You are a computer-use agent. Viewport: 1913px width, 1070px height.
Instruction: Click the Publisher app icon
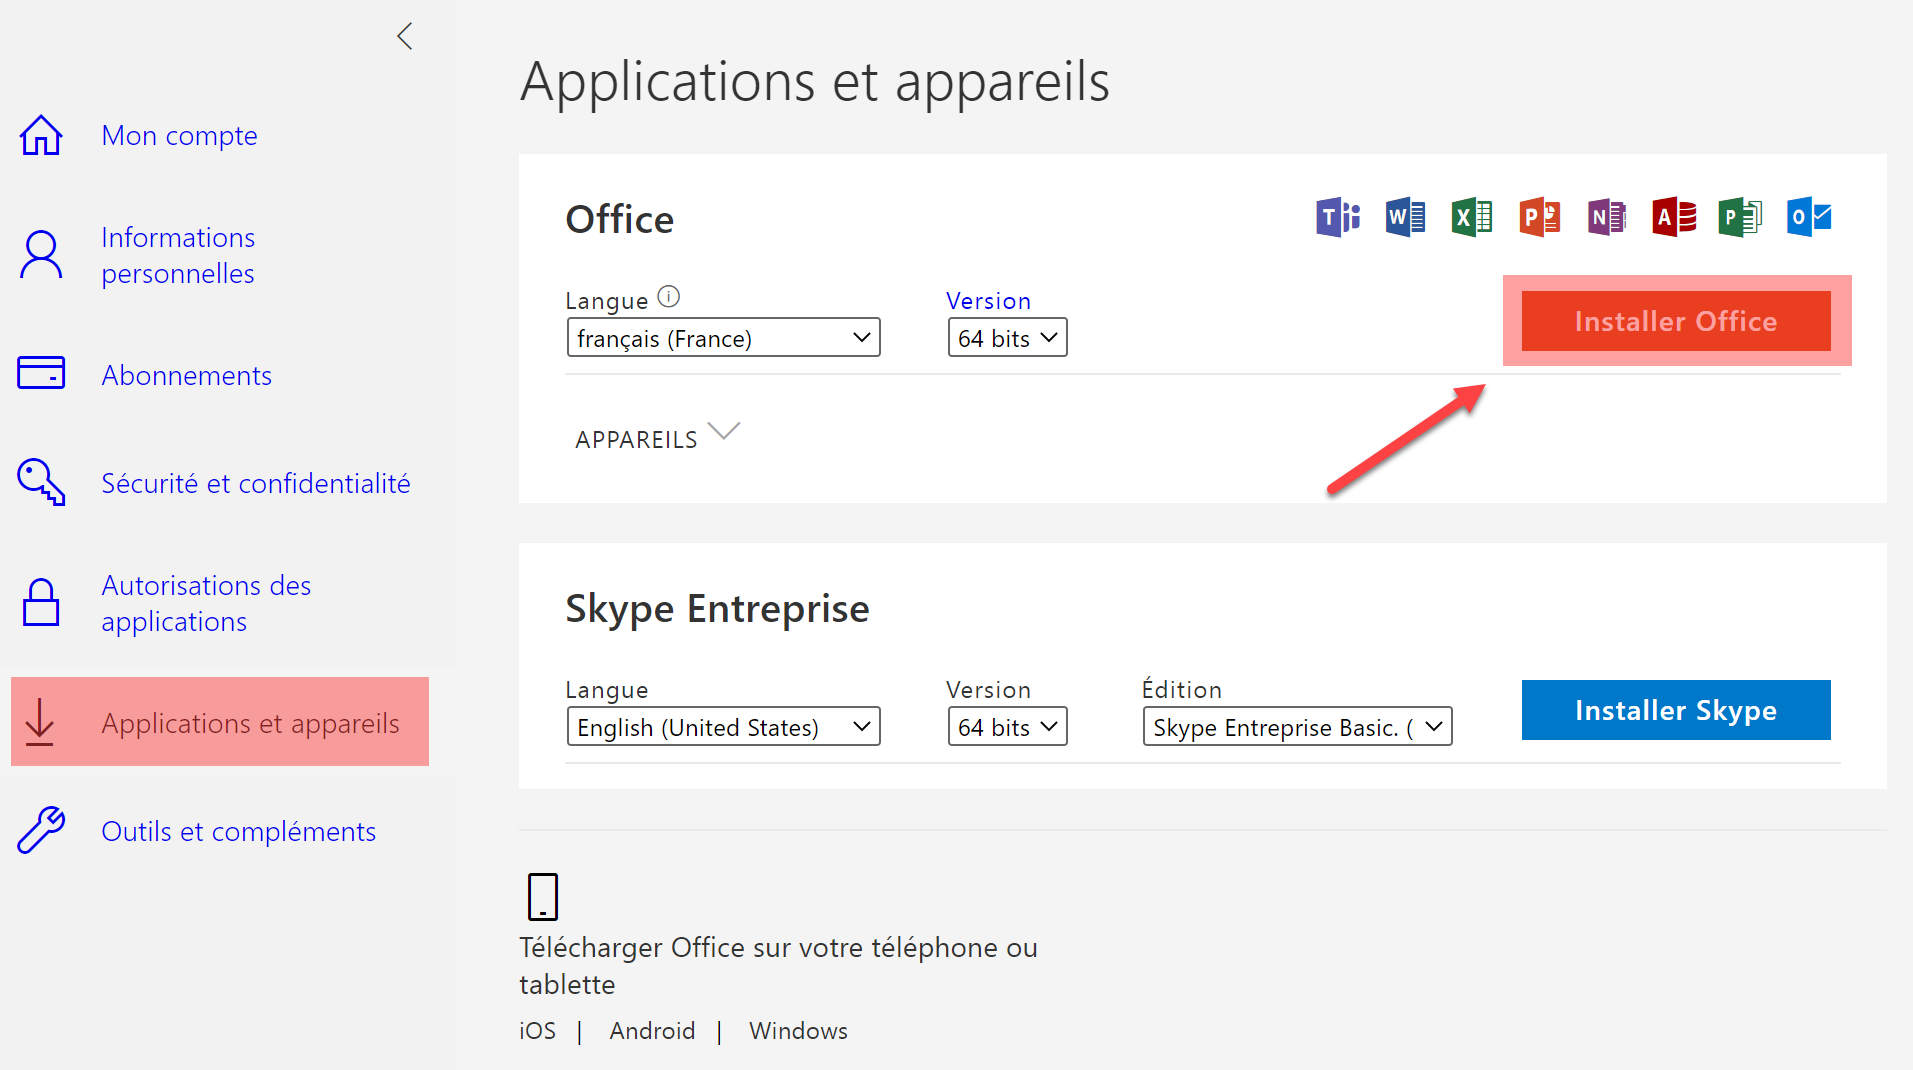pos(1741,217)
